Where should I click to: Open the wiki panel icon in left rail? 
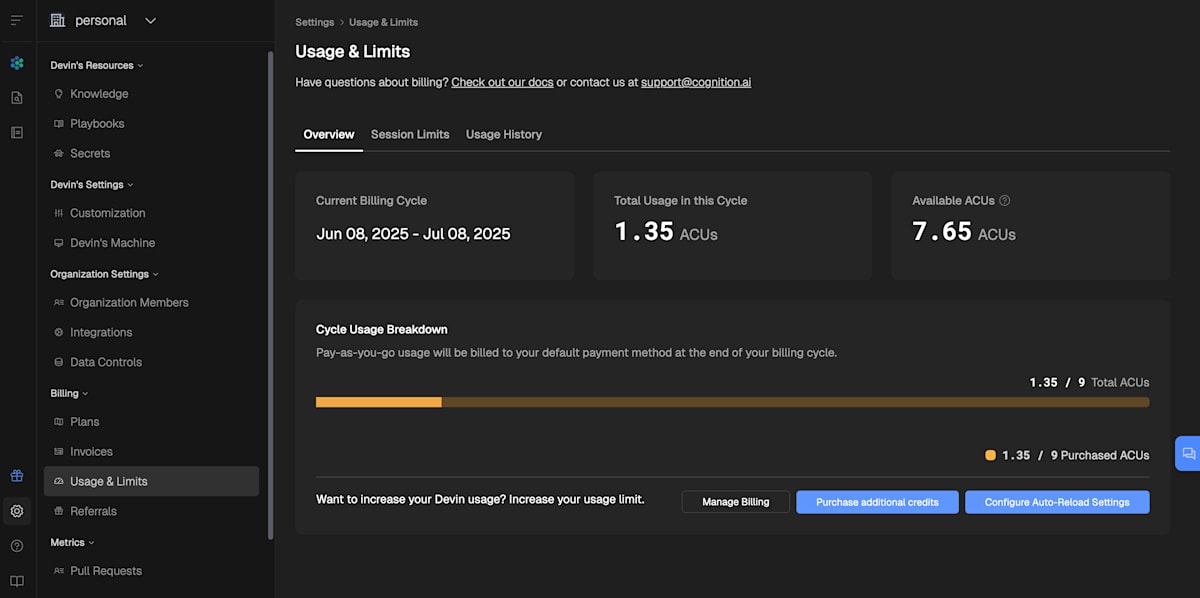[x=17, y=132]
